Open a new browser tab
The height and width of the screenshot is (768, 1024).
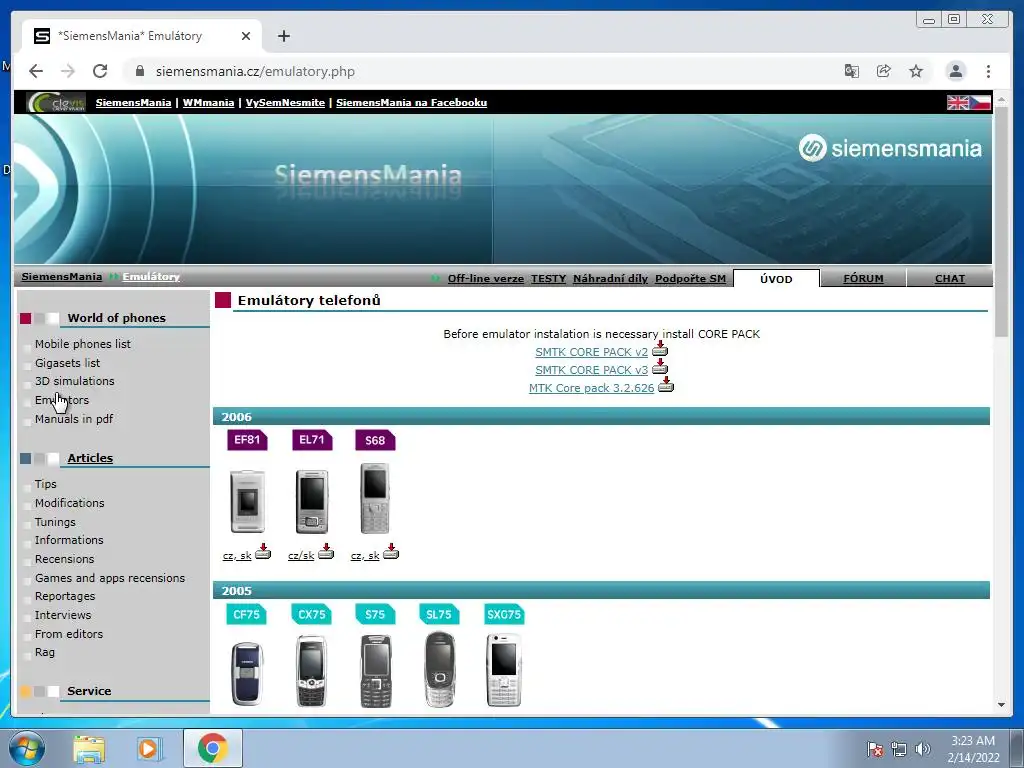pyautogui.click(x=283, y=36)
